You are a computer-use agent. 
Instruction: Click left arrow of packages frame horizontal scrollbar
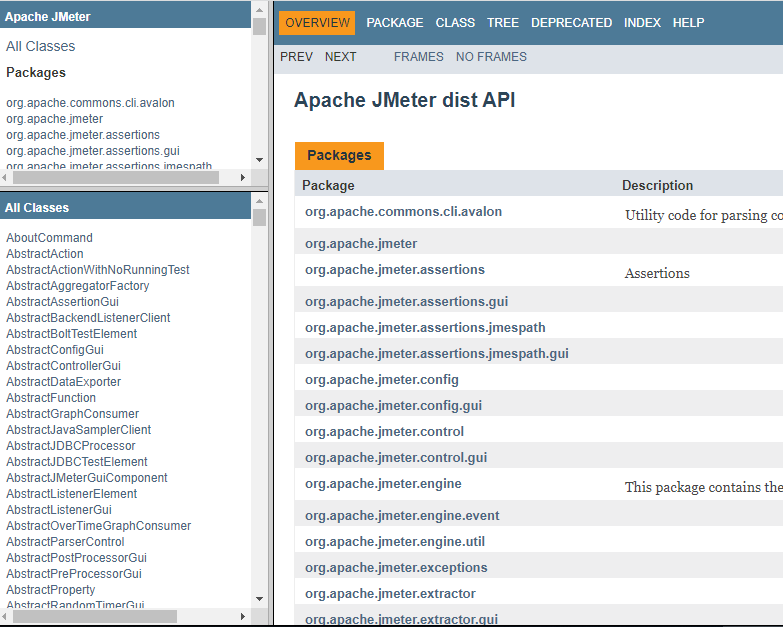(x=7, y=177)
